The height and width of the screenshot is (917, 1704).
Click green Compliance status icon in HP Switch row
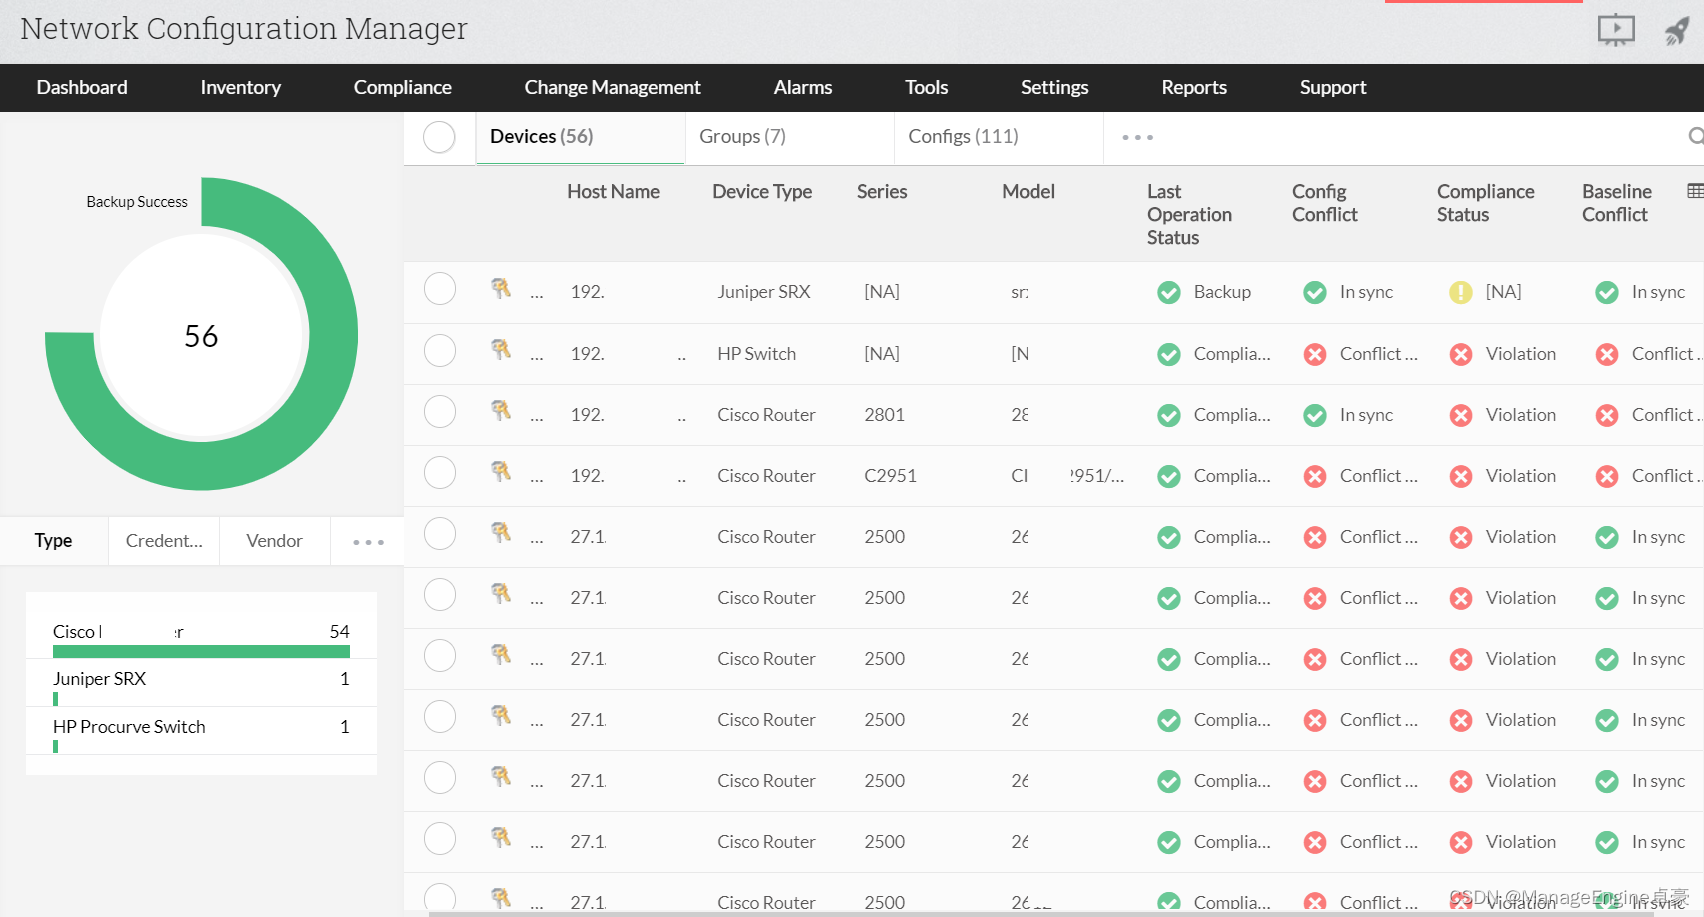[x=1168, y=354]
